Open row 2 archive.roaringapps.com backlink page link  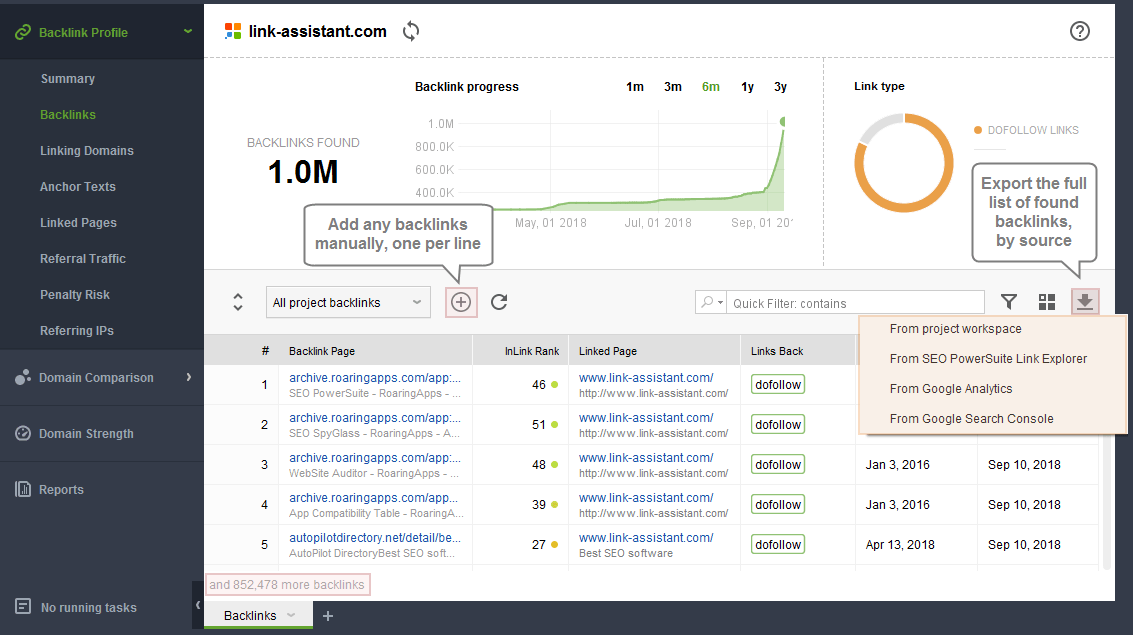[375, 418]
